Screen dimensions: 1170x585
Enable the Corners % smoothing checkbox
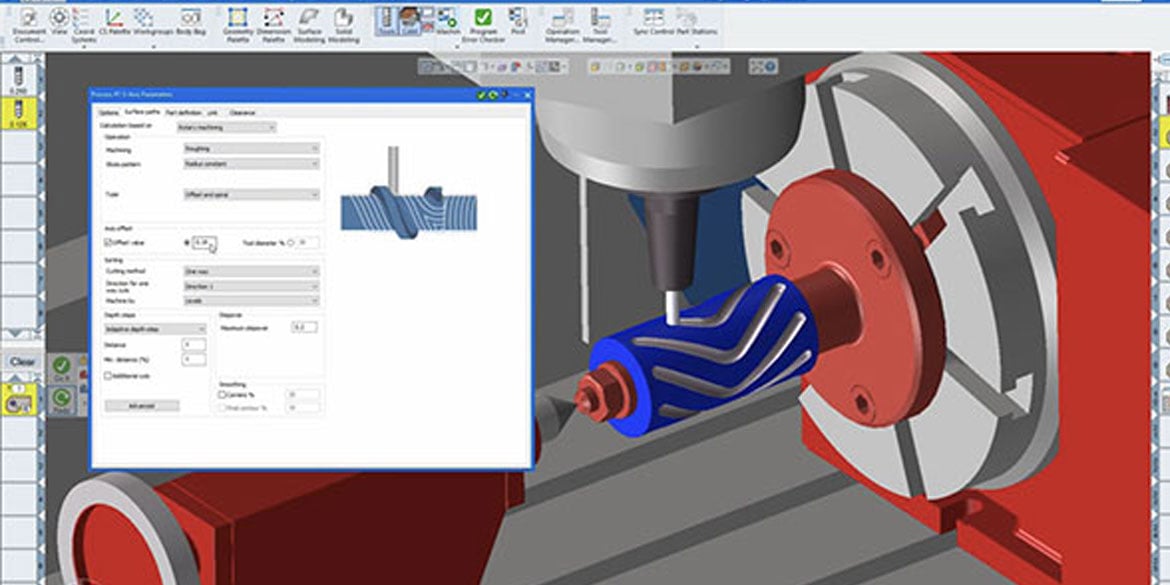222,394
